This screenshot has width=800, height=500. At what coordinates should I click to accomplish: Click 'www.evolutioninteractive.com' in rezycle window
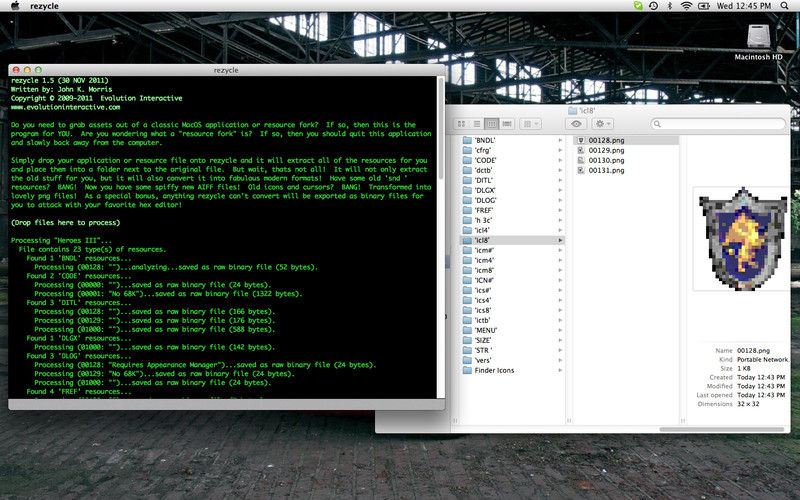(66, 107)
